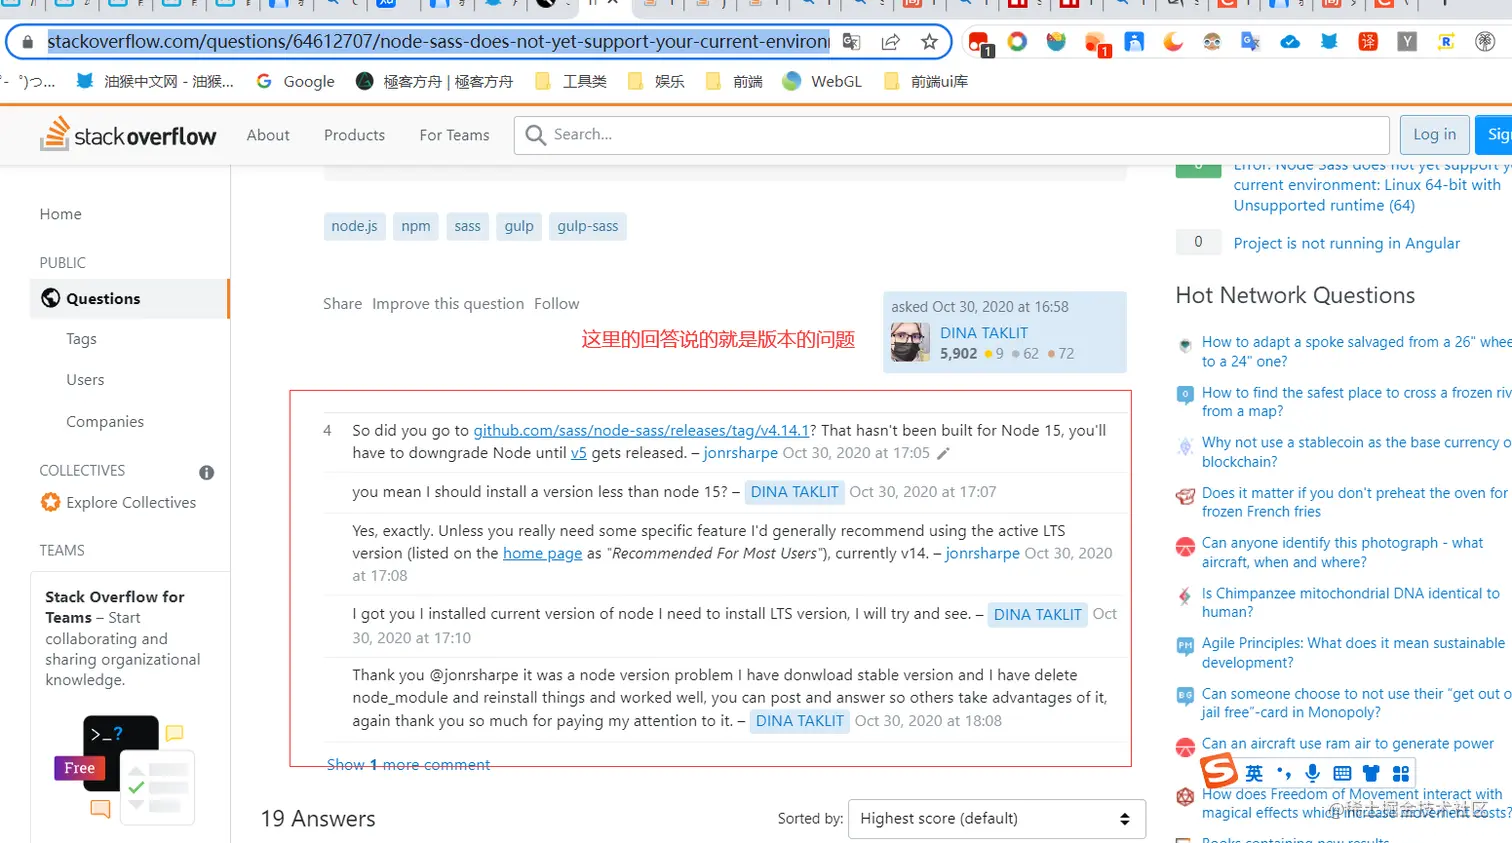The image size is (1512, 843).
Task: Click the translate page icon in address bar
Action: point(851,42)
